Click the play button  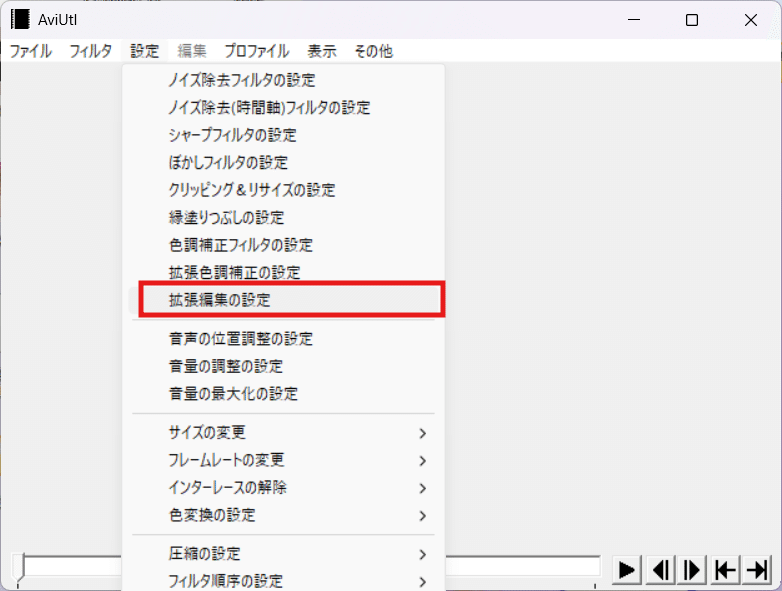627,570
